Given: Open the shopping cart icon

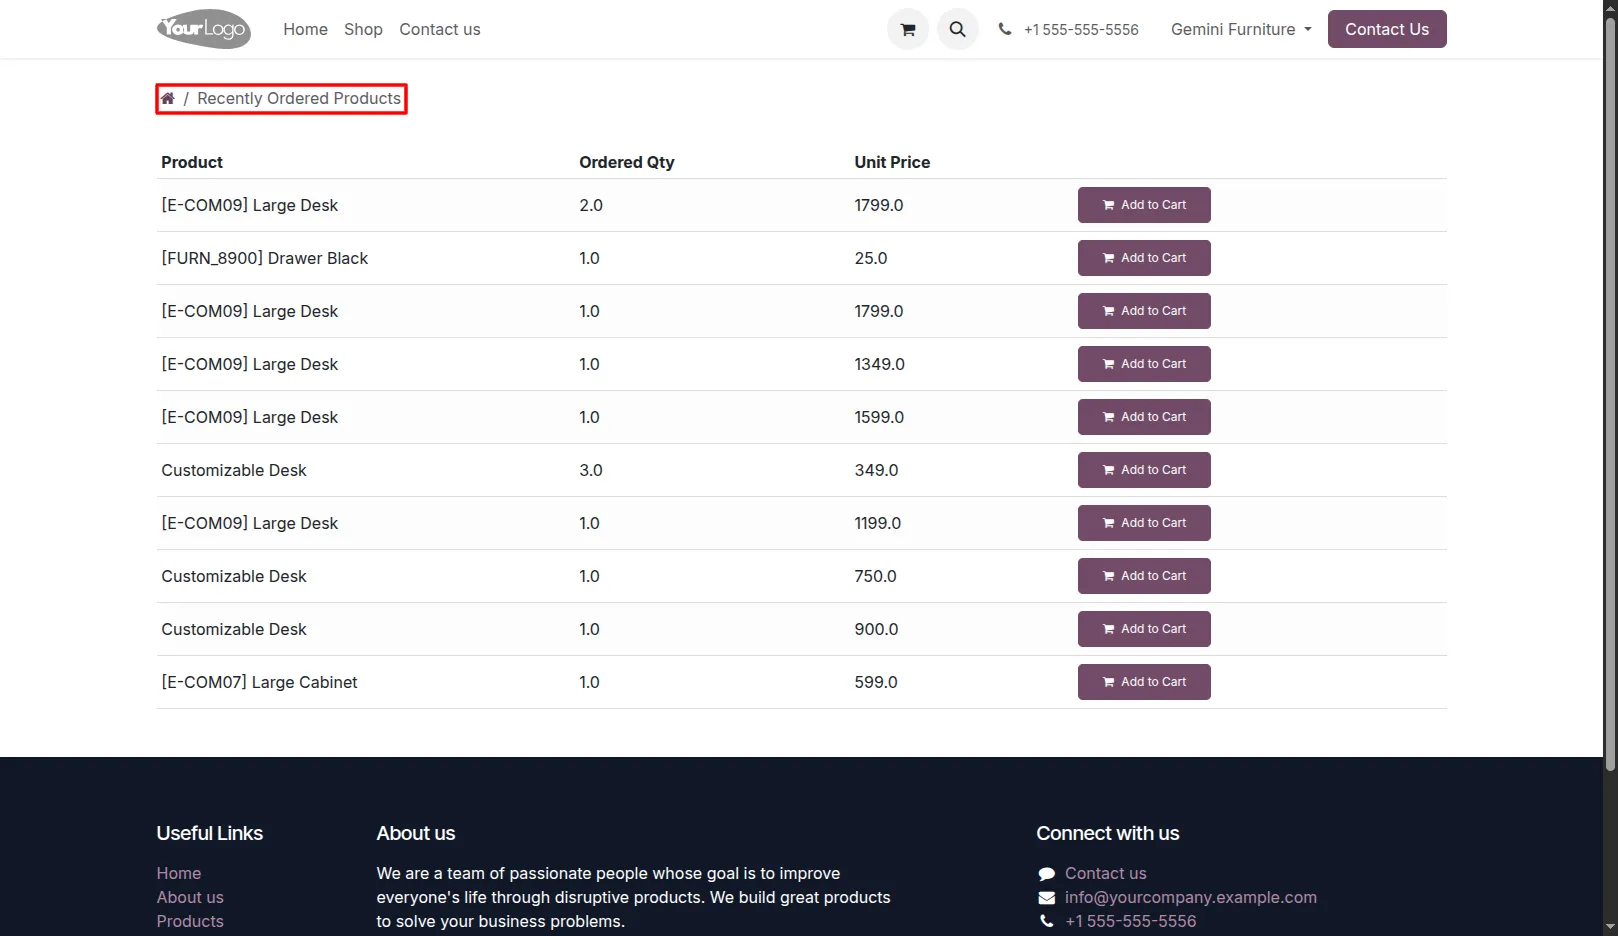Looking at the screenshot, I should (908, 30).
